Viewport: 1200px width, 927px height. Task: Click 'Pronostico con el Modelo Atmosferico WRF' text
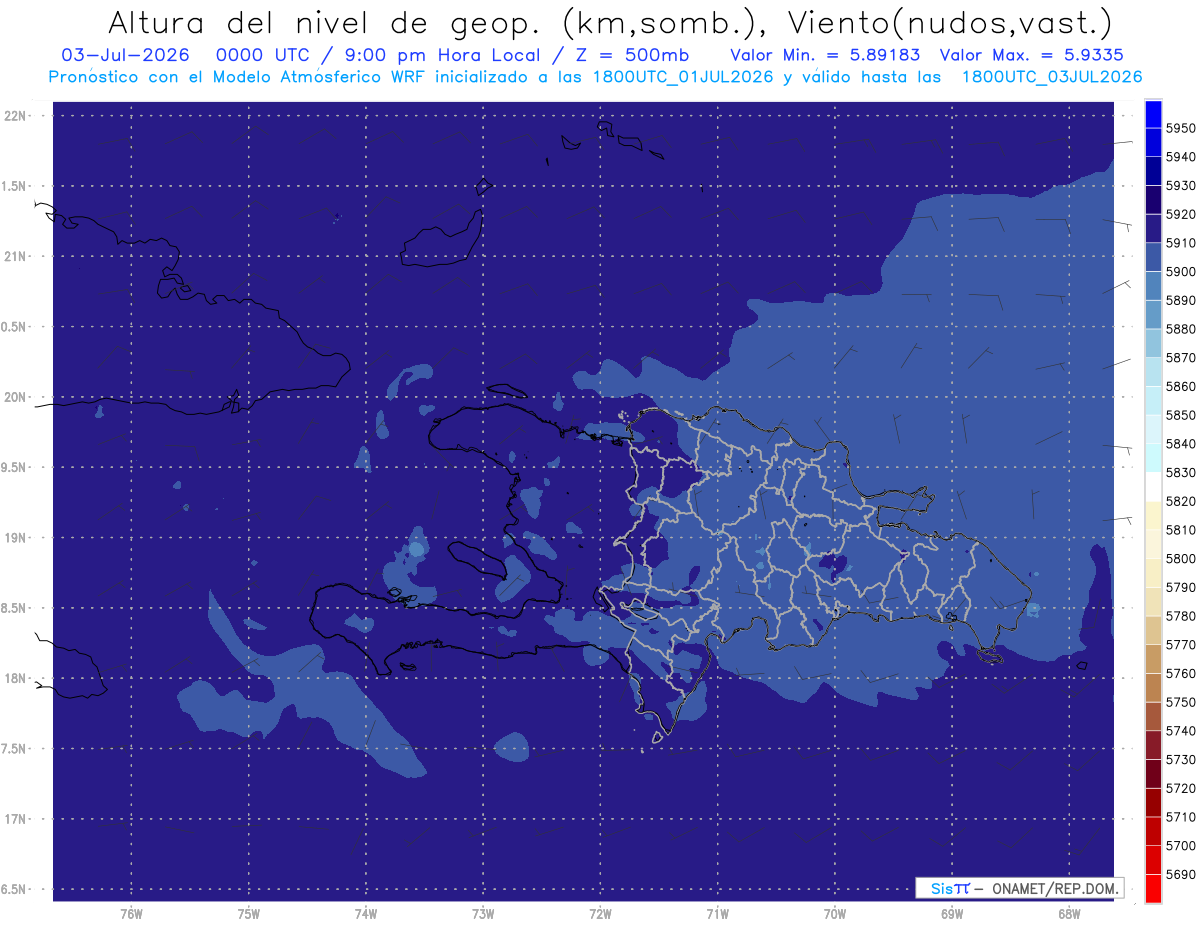(x=239, y=77)
